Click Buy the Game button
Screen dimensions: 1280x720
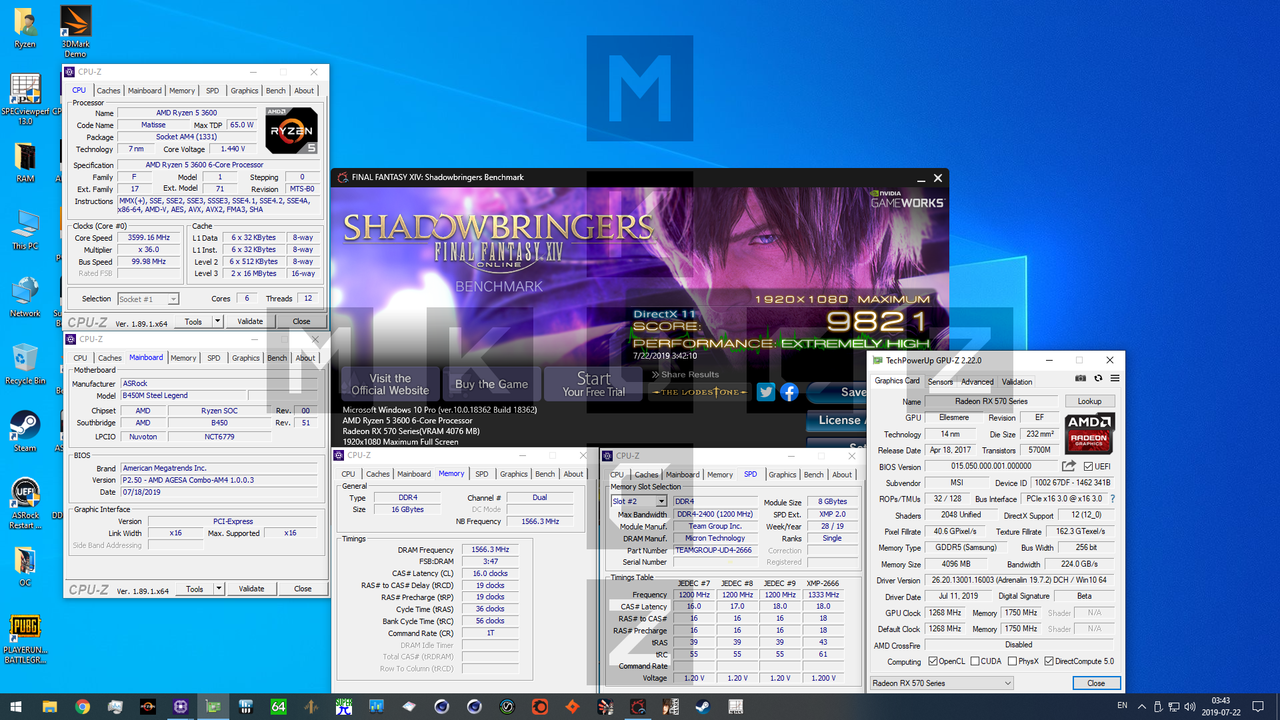pyautogui.click(x=492, y=384)
